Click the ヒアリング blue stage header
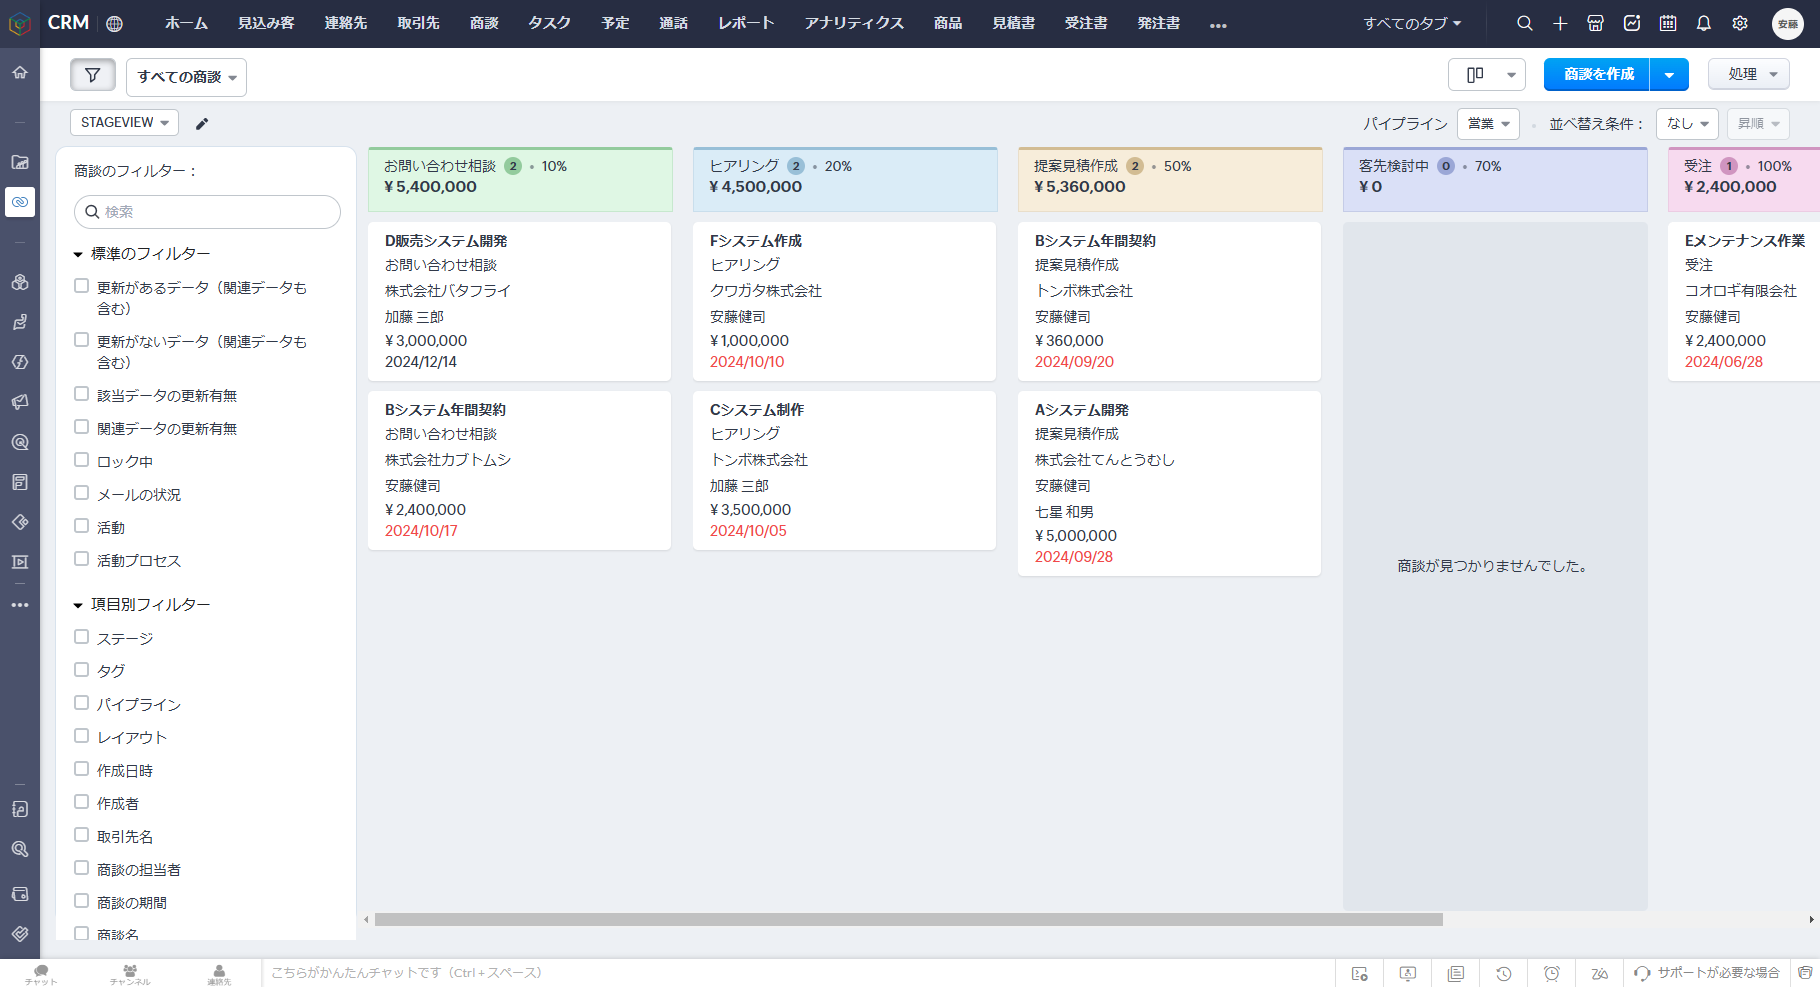Viewport: 1820px width, 987px height. 845,179
